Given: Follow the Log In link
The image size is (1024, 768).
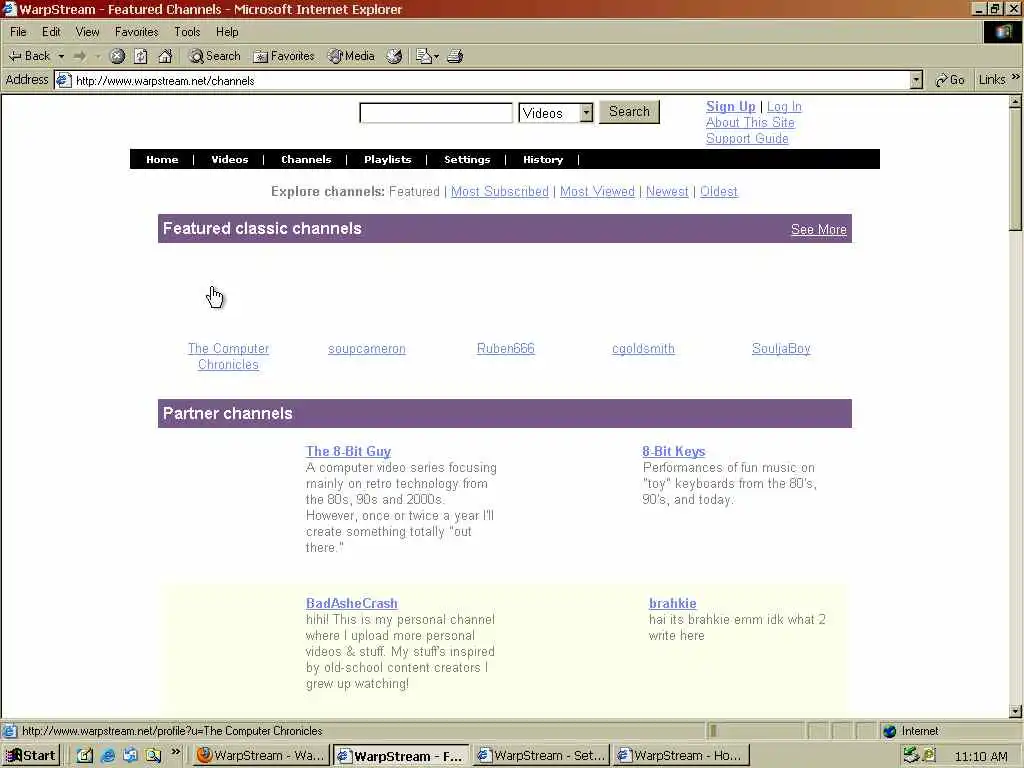Looking at the screenshot, I should (x=784, y=106).
